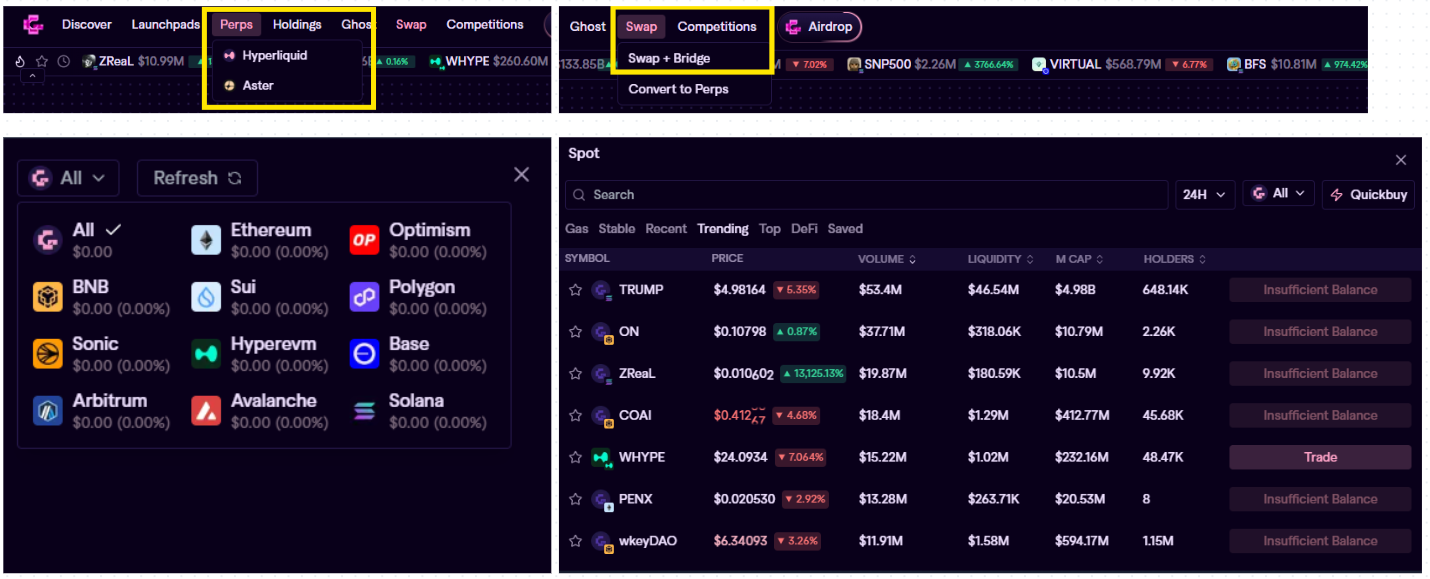Sort the table by Volume column
1430x579 pixels.
886,259
